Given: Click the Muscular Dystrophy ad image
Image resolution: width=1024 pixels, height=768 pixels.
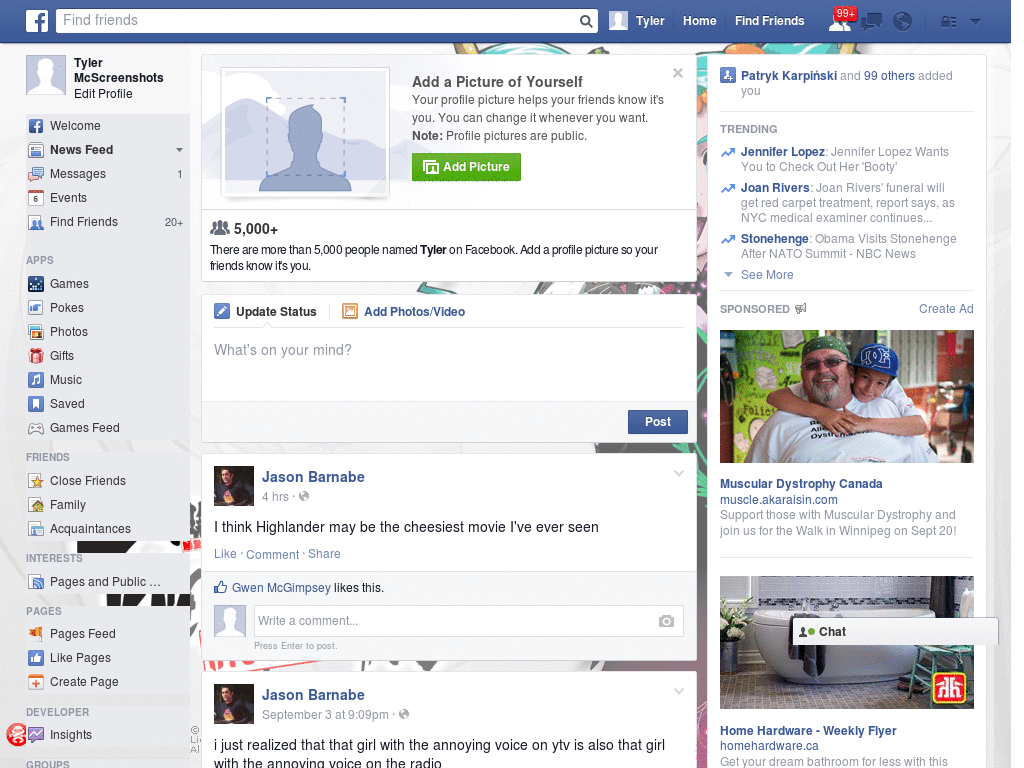Looking at the screenshot, I should coord(846,396).
